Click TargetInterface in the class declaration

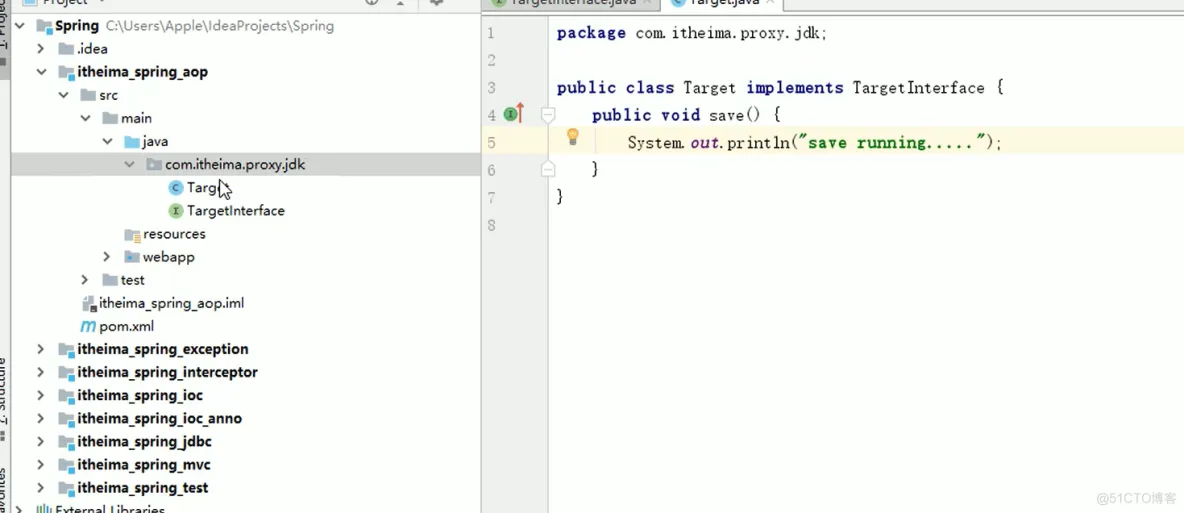(918, 88)
